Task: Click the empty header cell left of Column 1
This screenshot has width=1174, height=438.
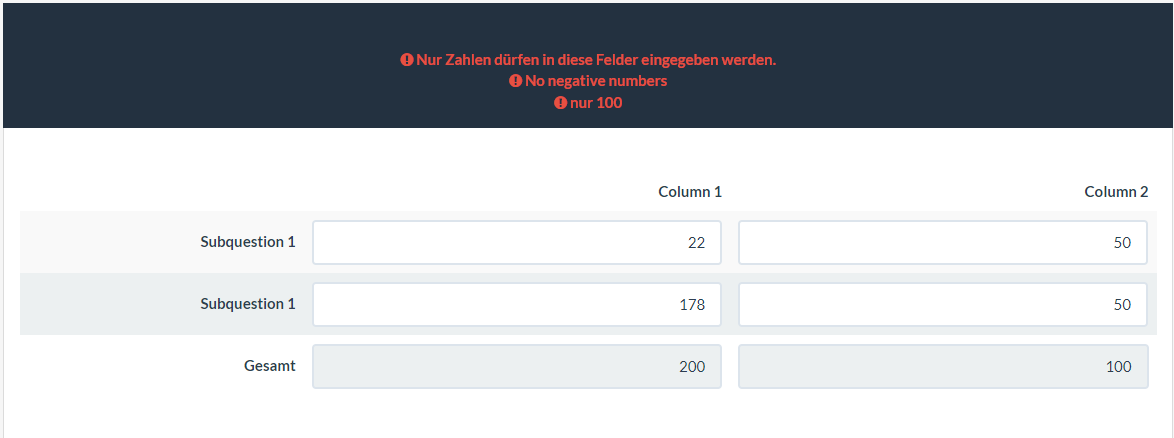Action: [x=165, y=192]
